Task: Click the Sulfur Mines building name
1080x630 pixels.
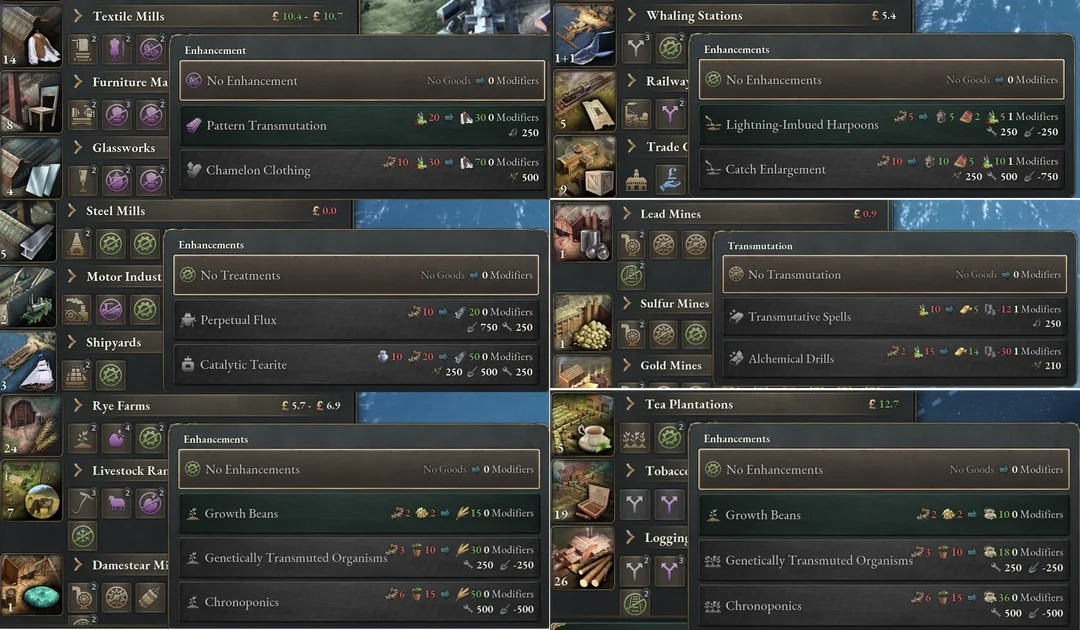Action: click(x=674, y=303)
